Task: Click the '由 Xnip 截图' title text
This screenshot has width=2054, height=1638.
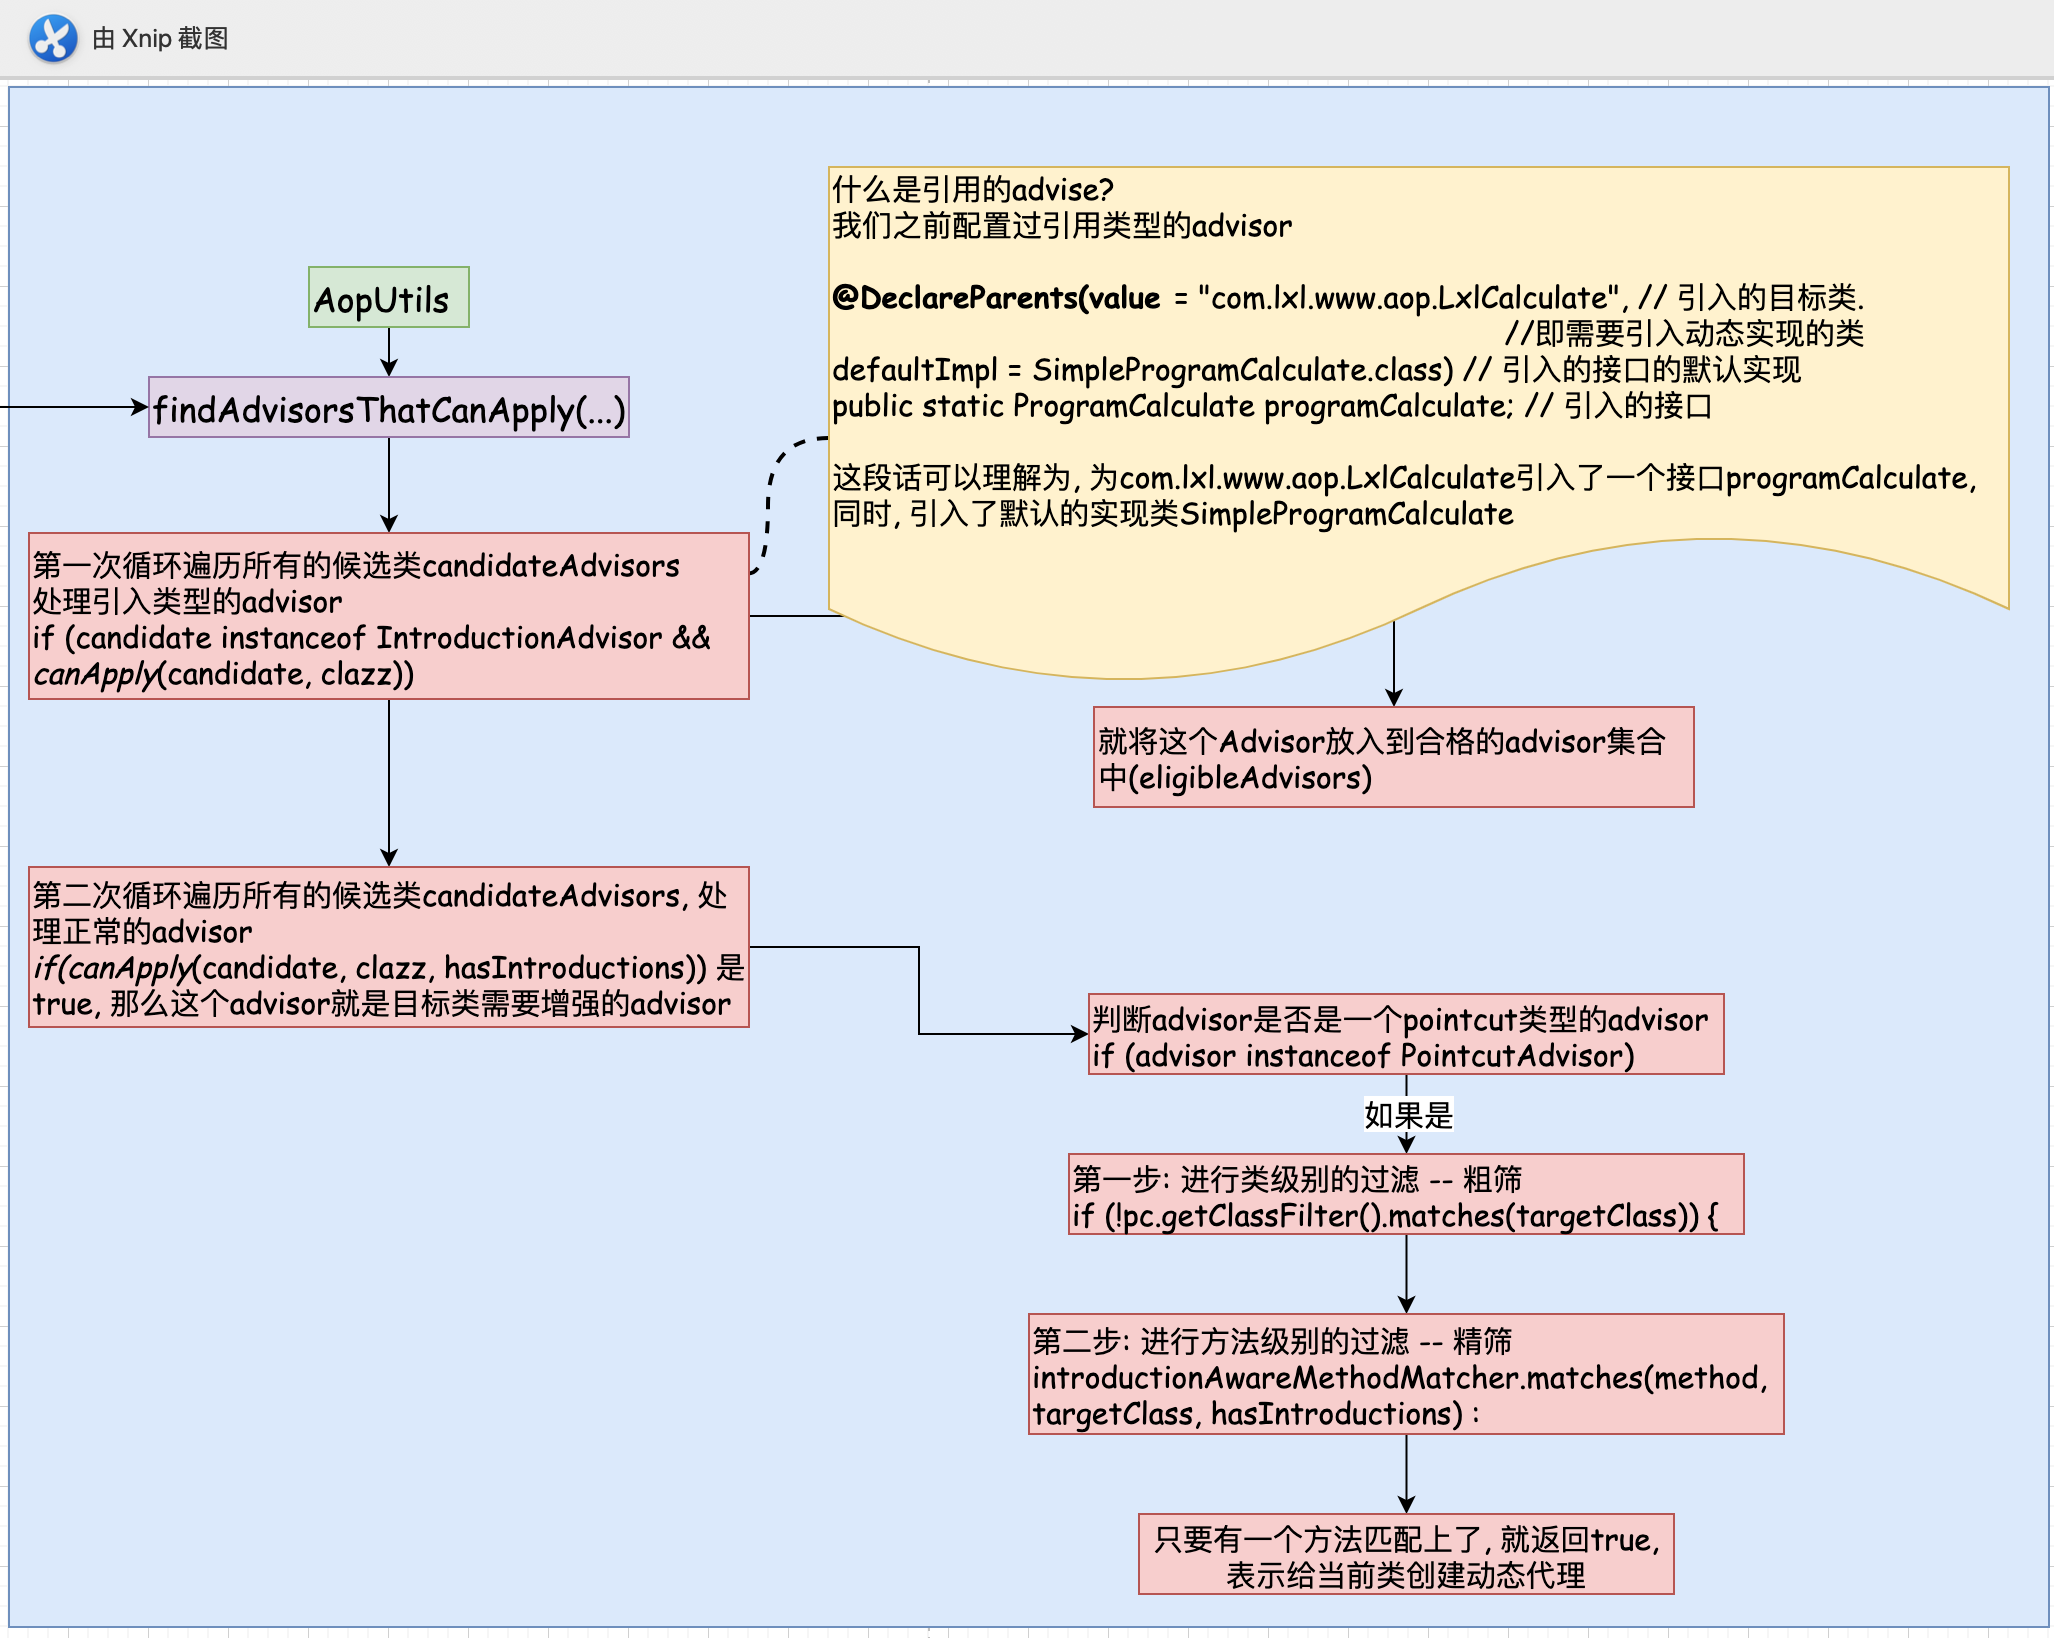Action: coord(160,39)
